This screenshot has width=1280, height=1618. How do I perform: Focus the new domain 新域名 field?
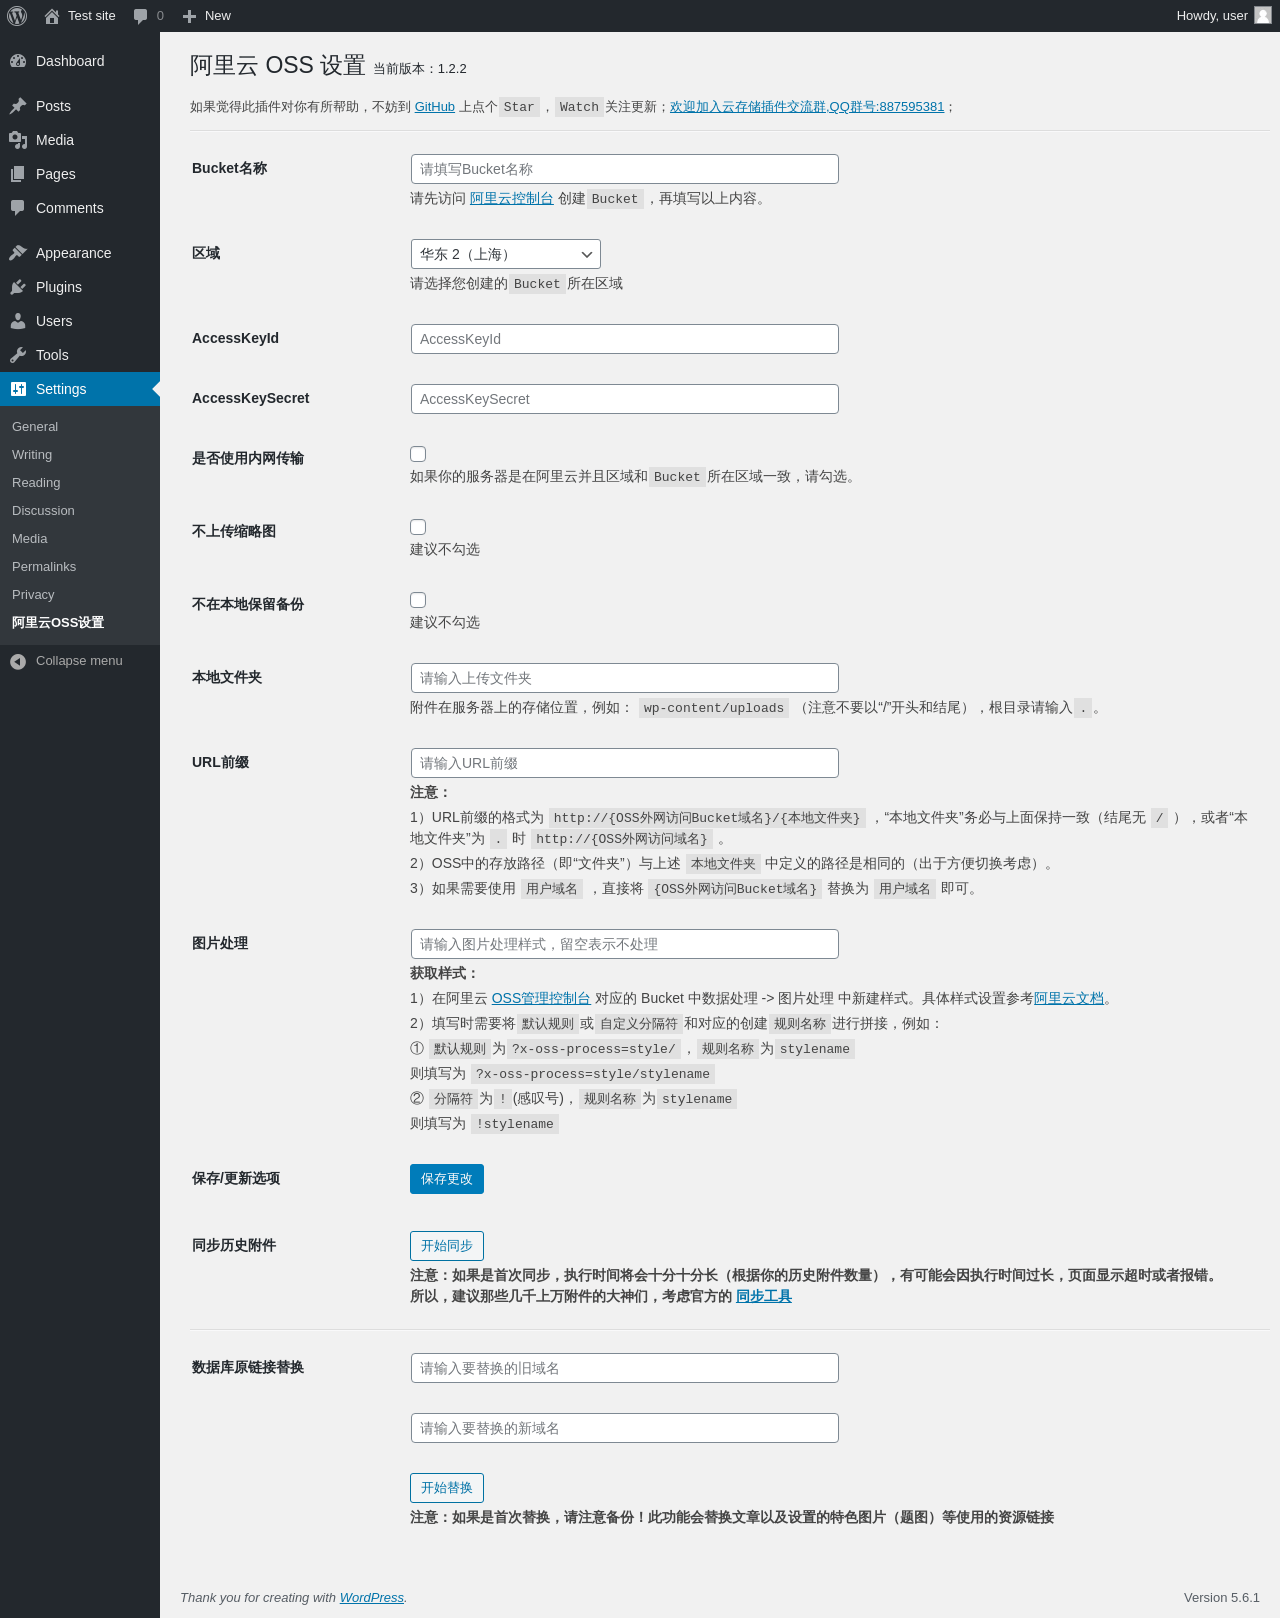tap(625, 1428)
